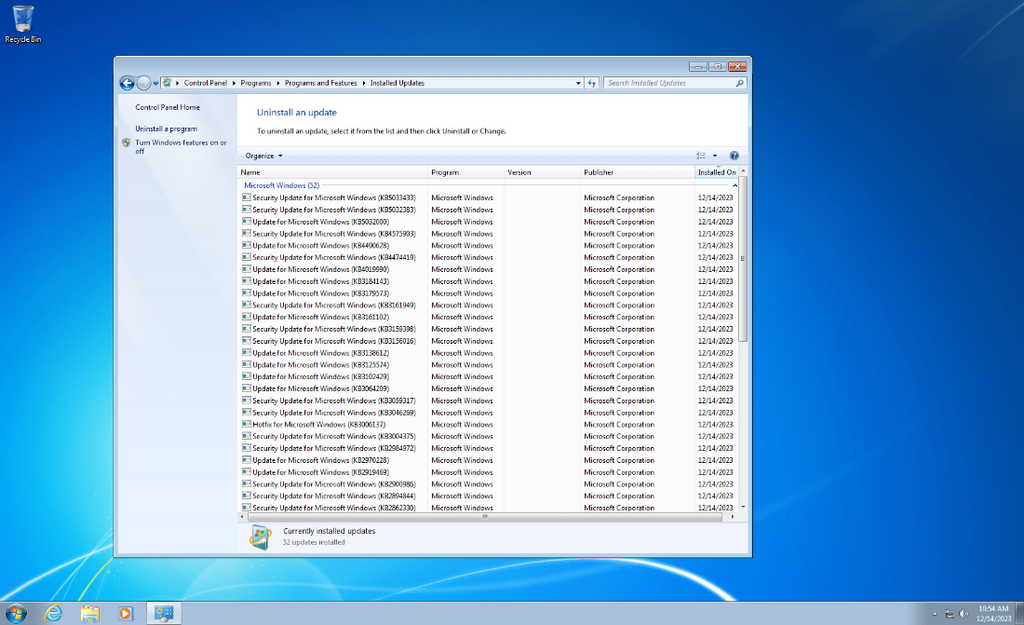Open Recycle Bin on desktop
Image resolution: width=1024 pixels, height=625 pixels.
point(23,25)
